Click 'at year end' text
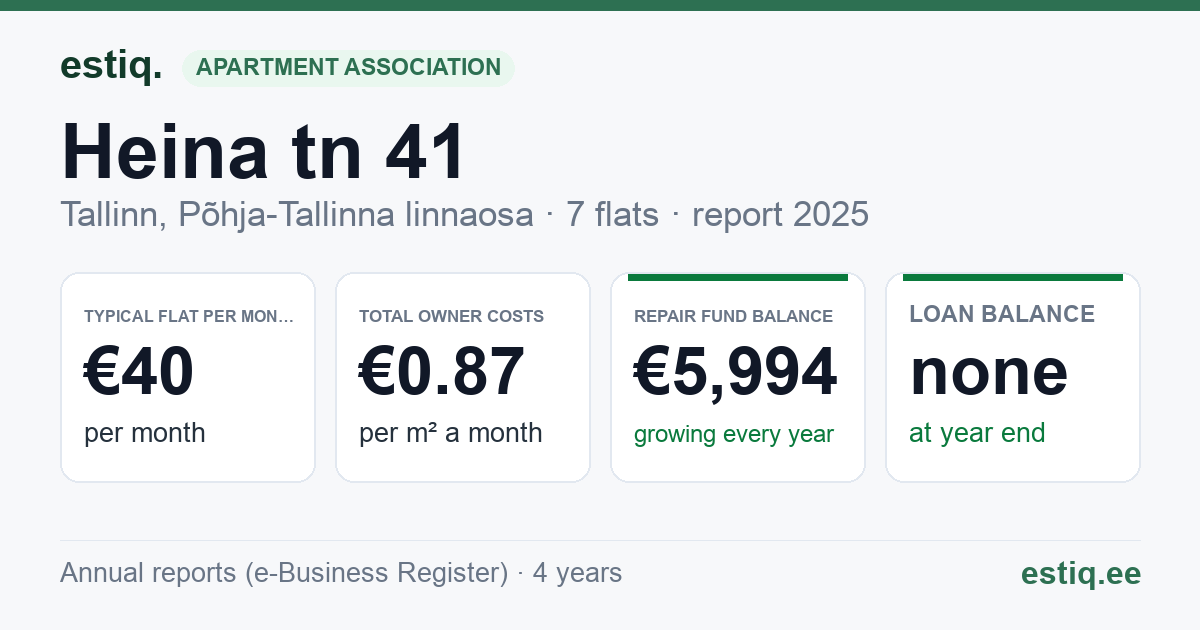This screenshot has width=1200, height=630. (977, 433)
